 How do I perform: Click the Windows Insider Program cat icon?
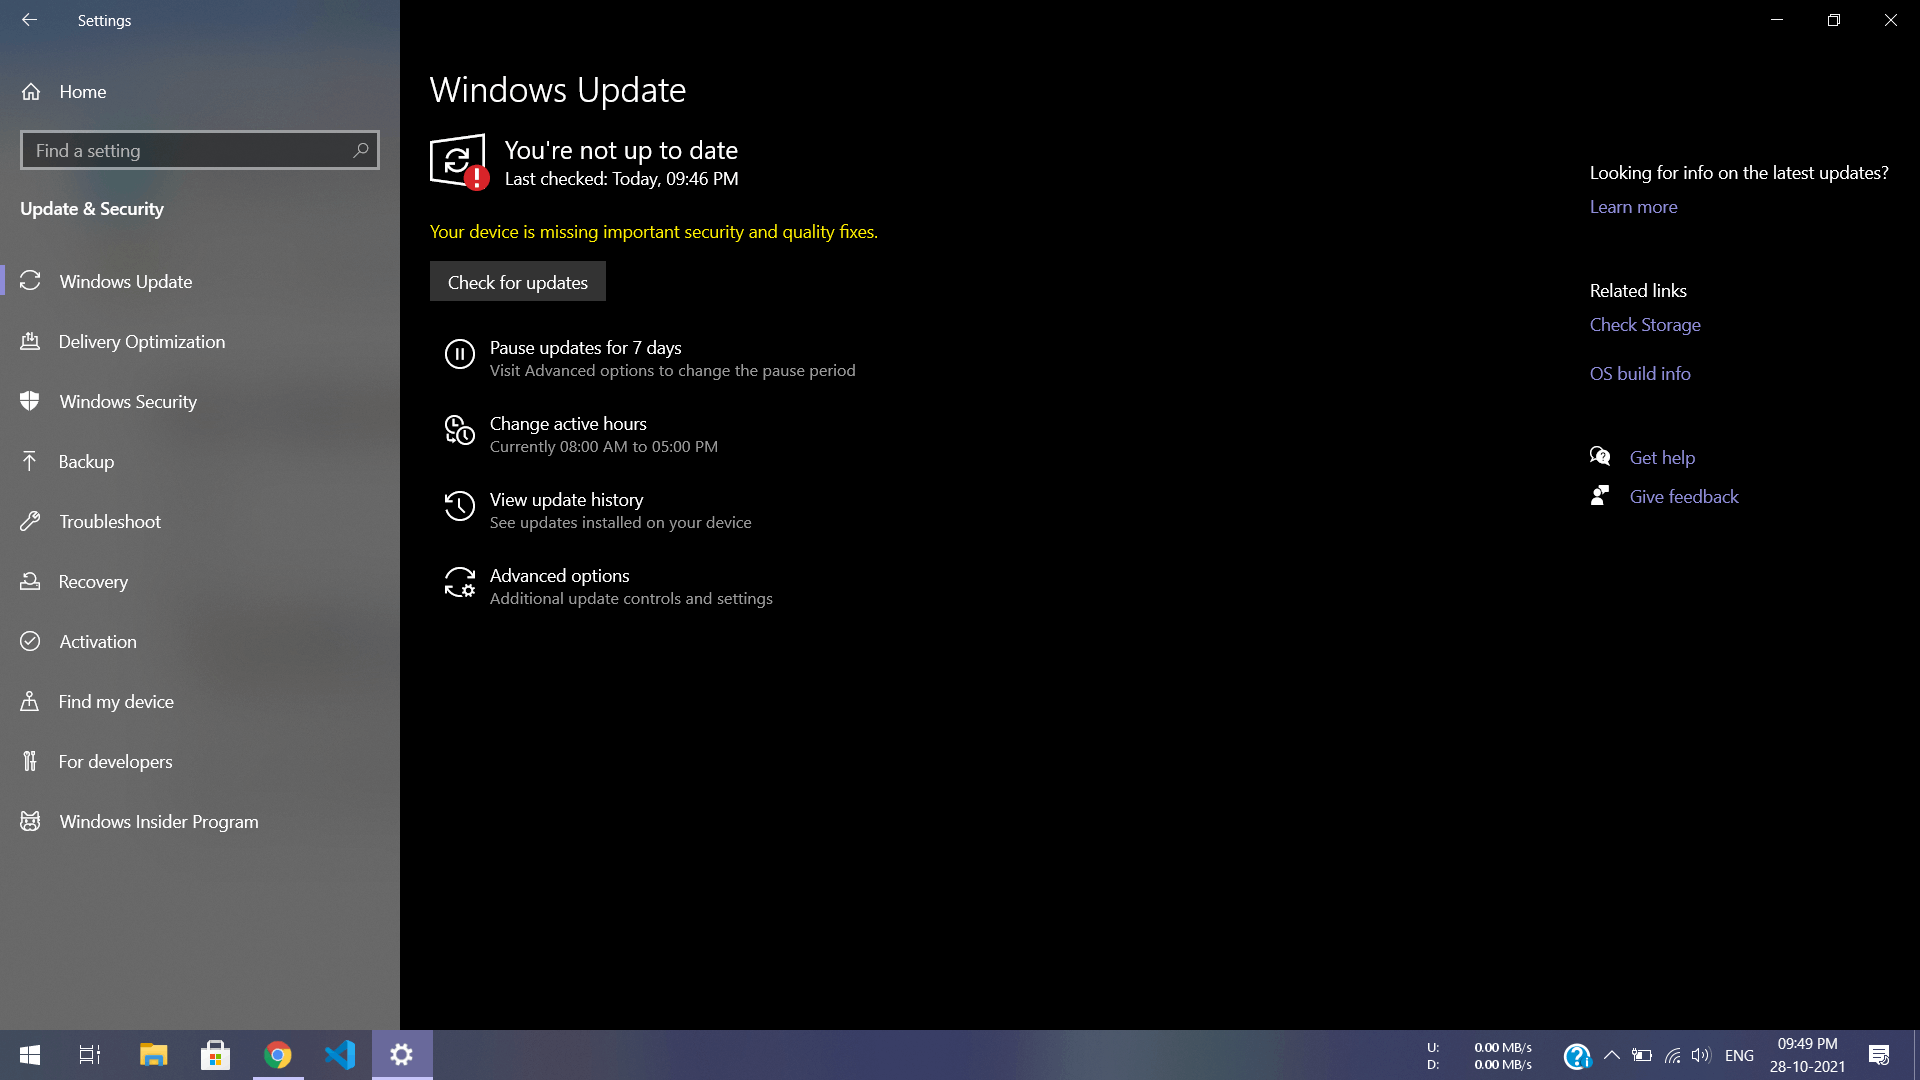click(30, 821)
